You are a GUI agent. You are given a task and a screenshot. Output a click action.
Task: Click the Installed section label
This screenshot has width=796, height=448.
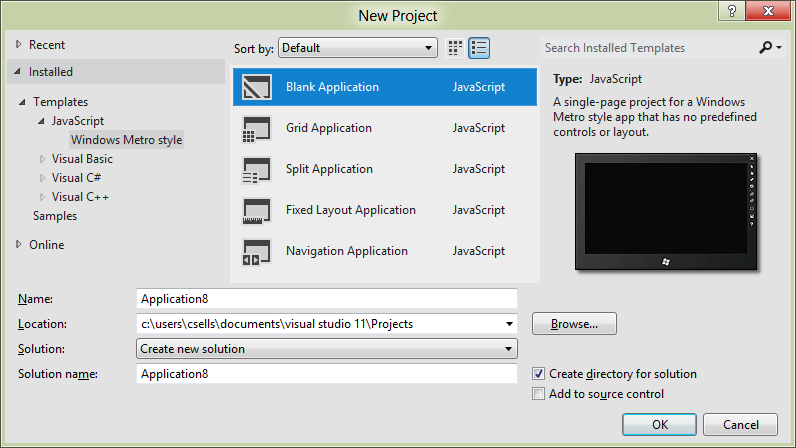tap(51, 72)
